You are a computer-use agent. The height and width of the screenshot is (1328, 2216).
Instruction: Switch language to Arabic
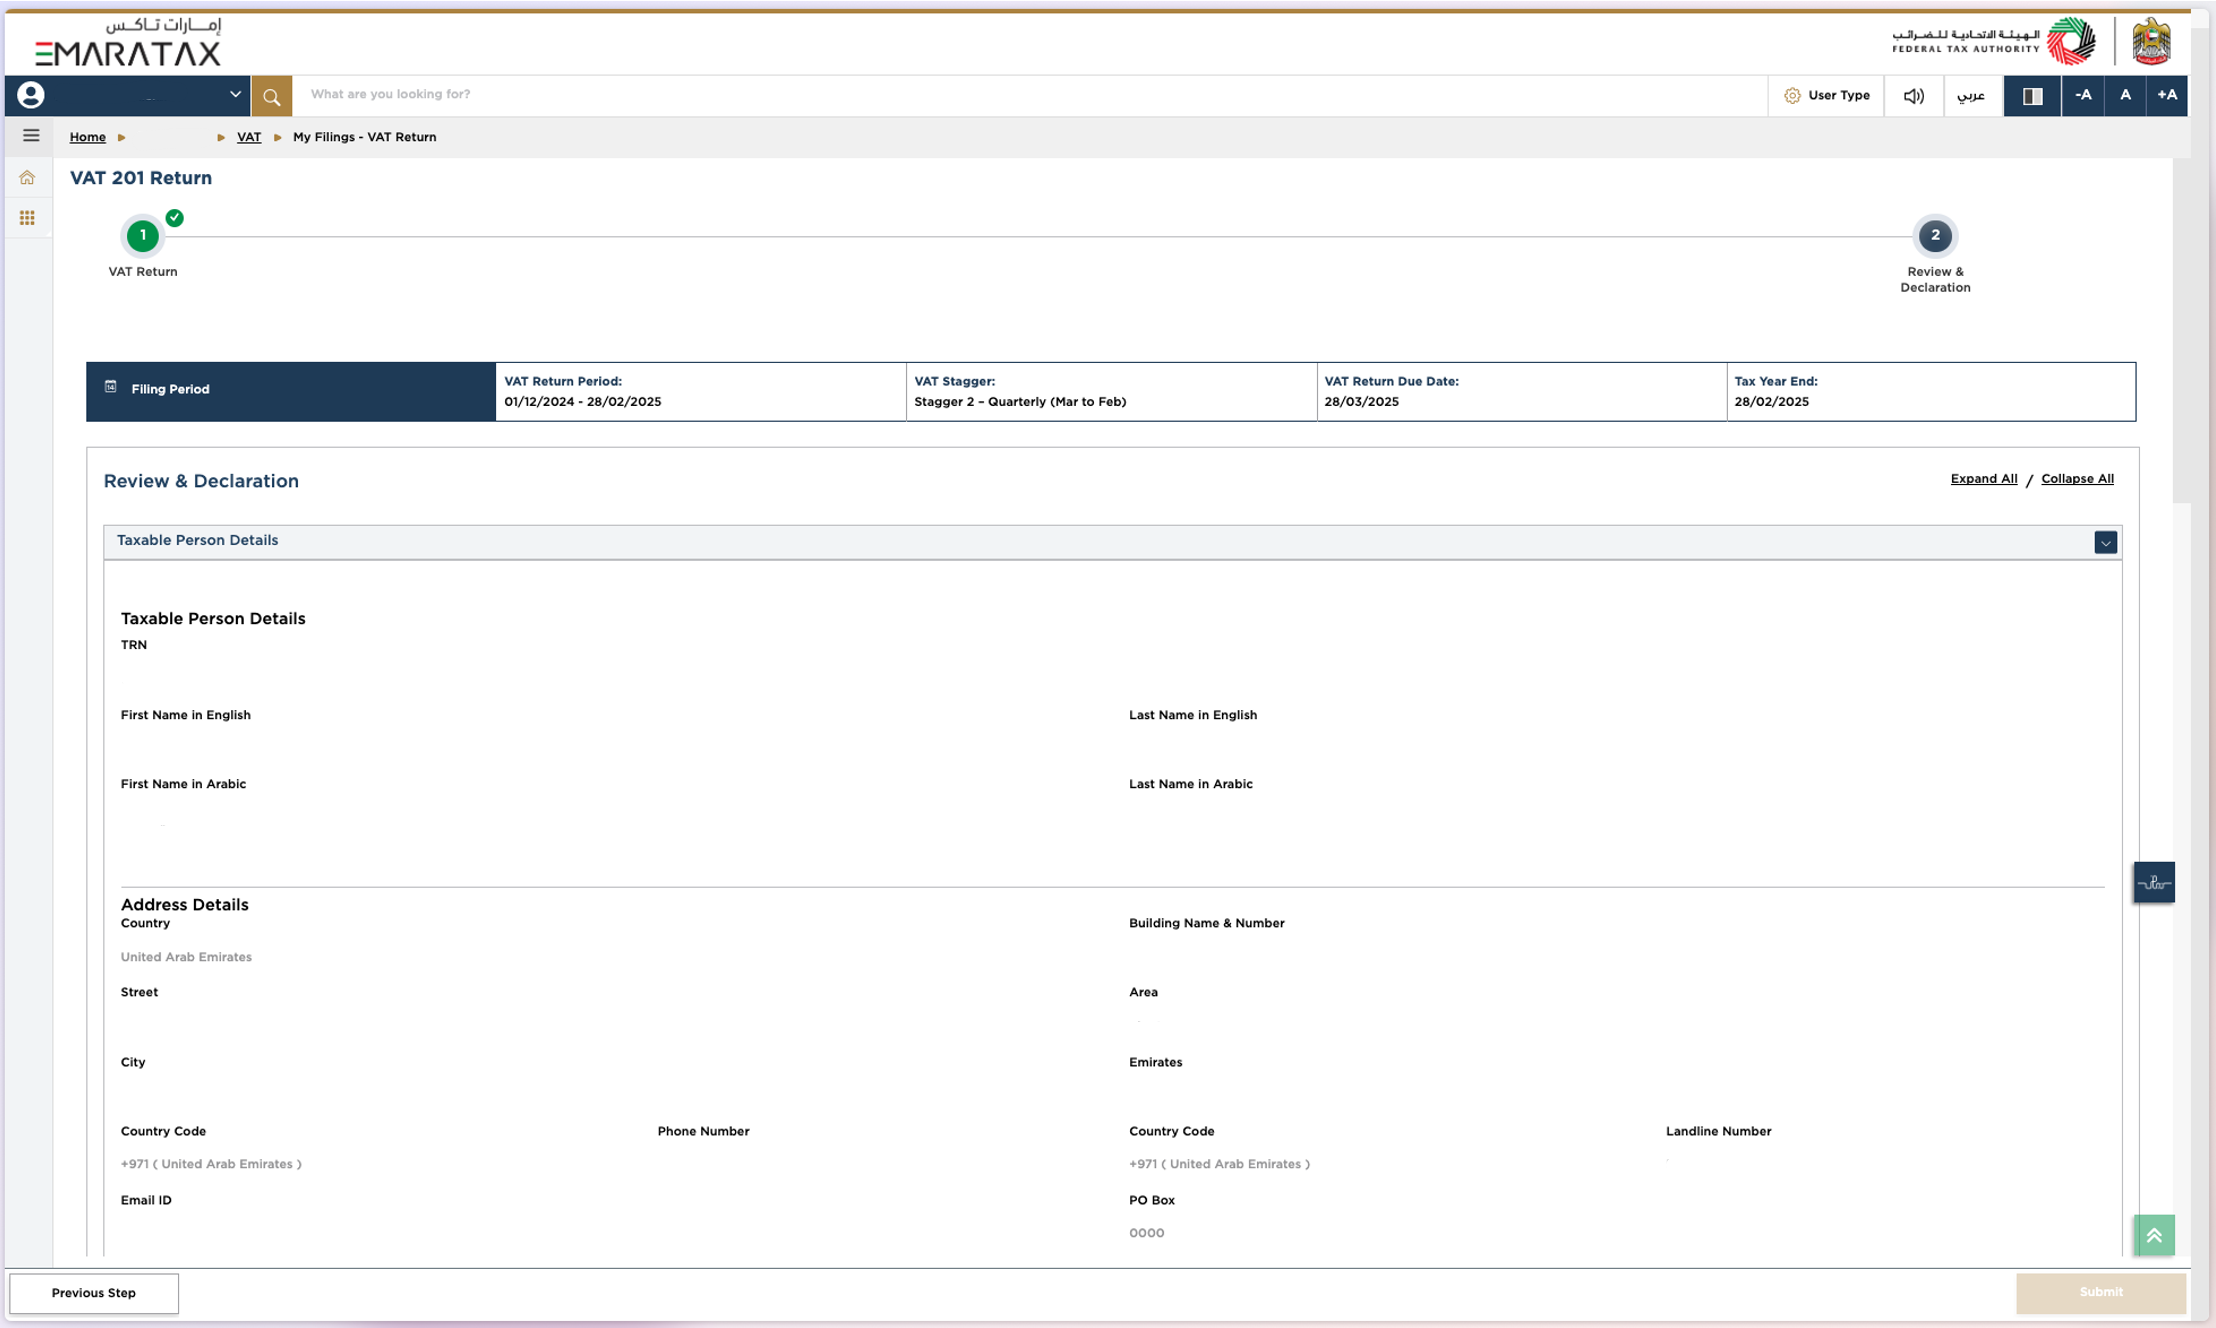pyautogui.click(x=1971, y=96)
